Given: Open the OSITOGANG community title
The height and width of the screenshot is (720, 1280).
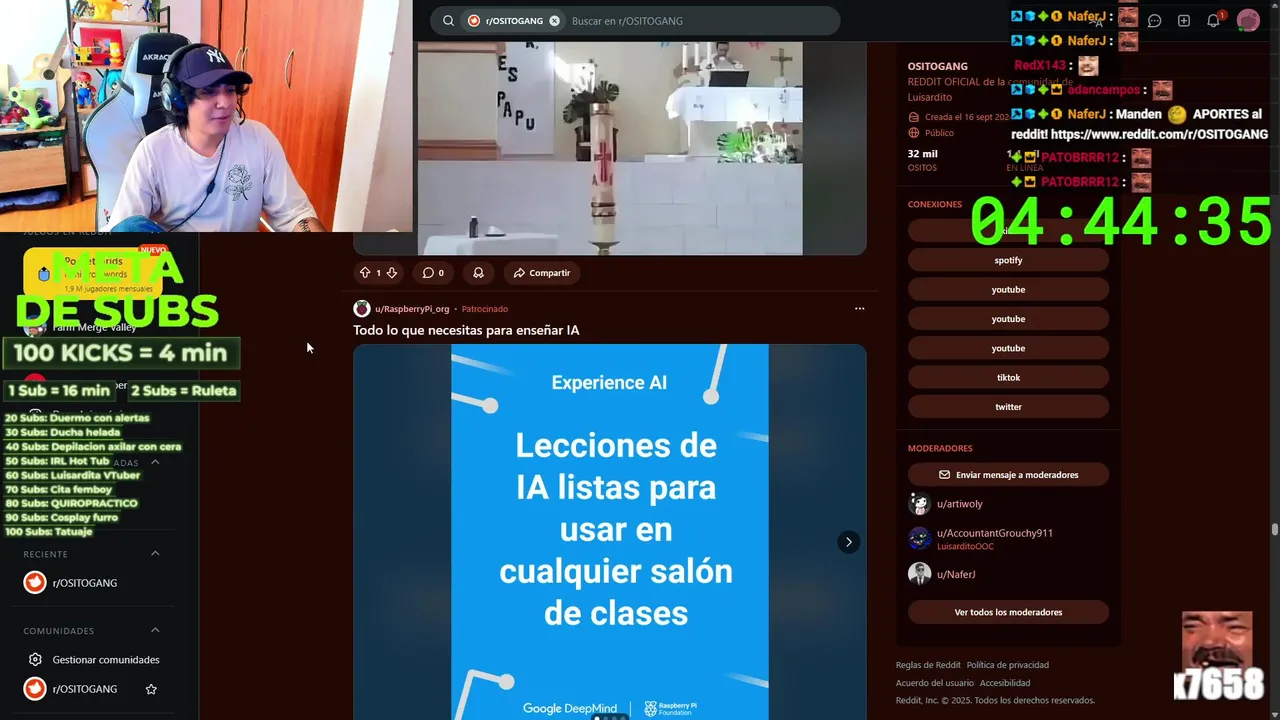Looking at the screenshot, I should coord(937,66).
